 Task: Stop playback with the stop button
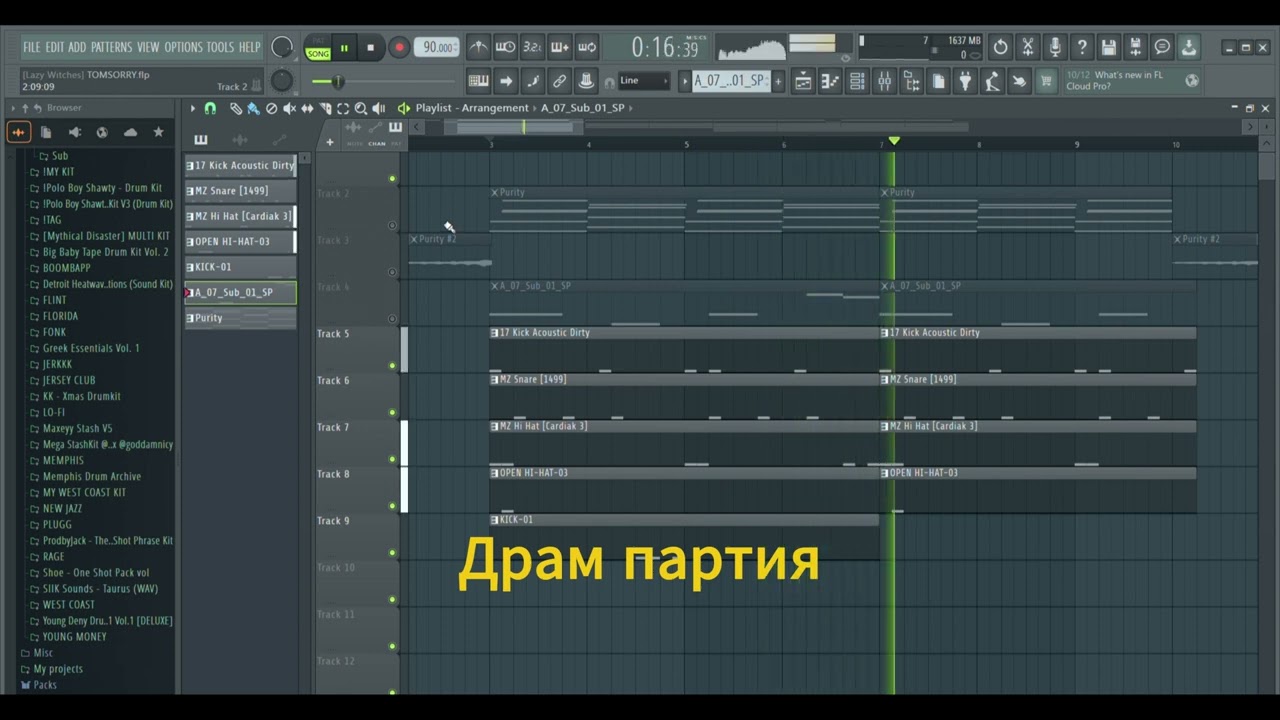(371, 47)
